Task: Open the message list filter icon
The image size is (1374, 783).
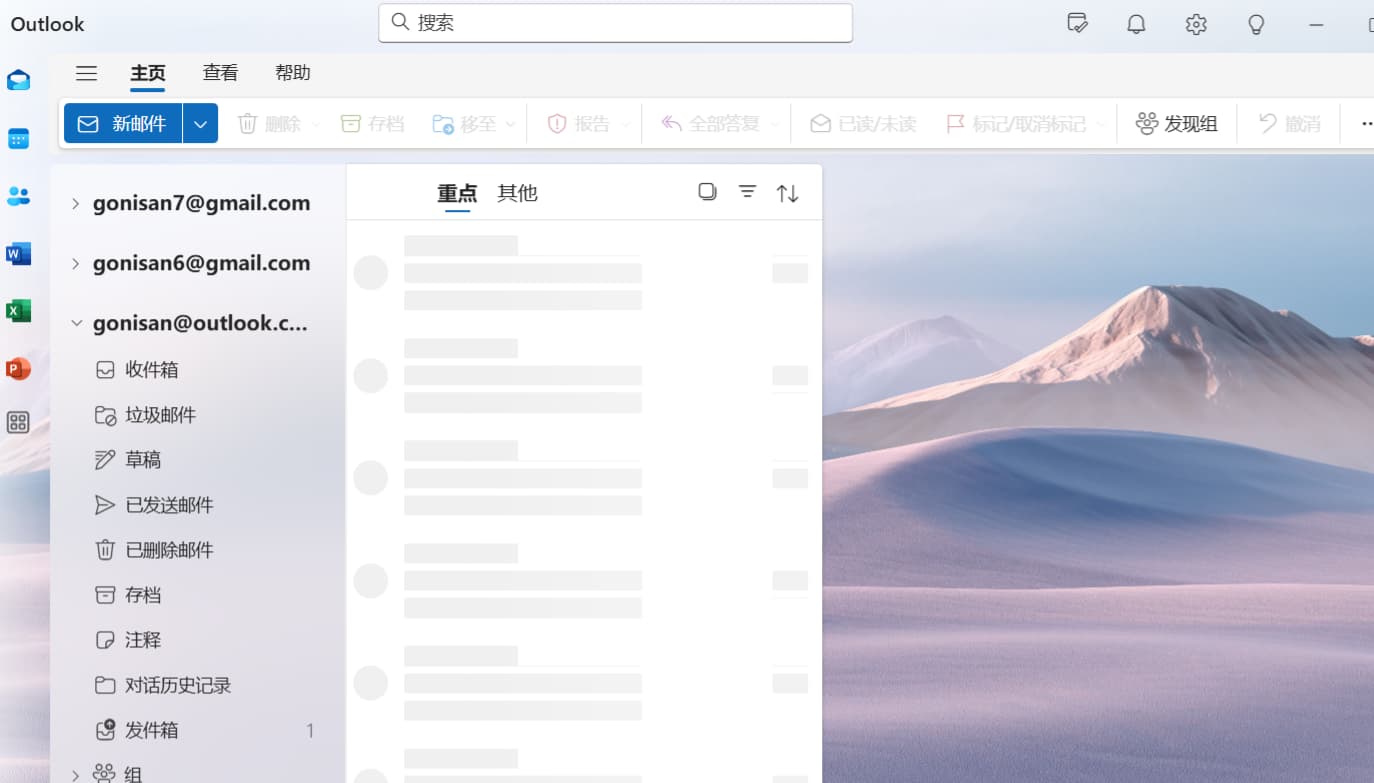Action: [x=747, y=192]
